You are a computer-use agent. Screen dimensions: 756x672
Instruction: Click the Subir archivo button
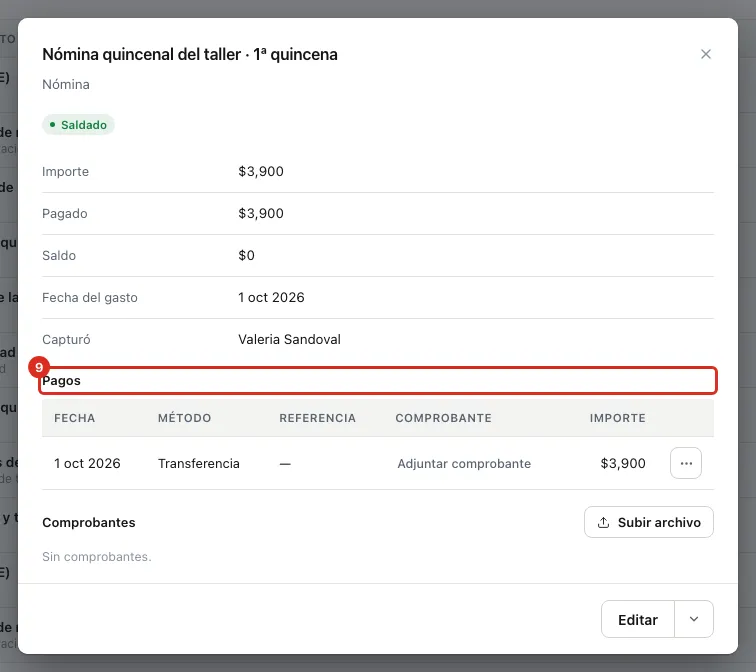coord(648,522)
